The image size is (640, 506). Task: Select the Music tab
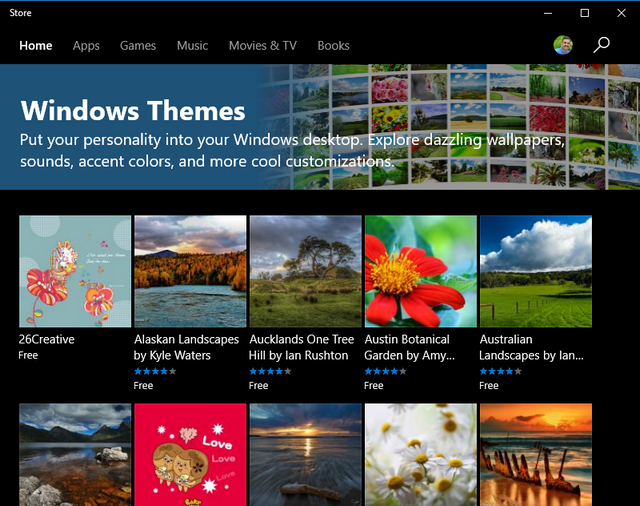pyautogui.click(x=192, y=45)
